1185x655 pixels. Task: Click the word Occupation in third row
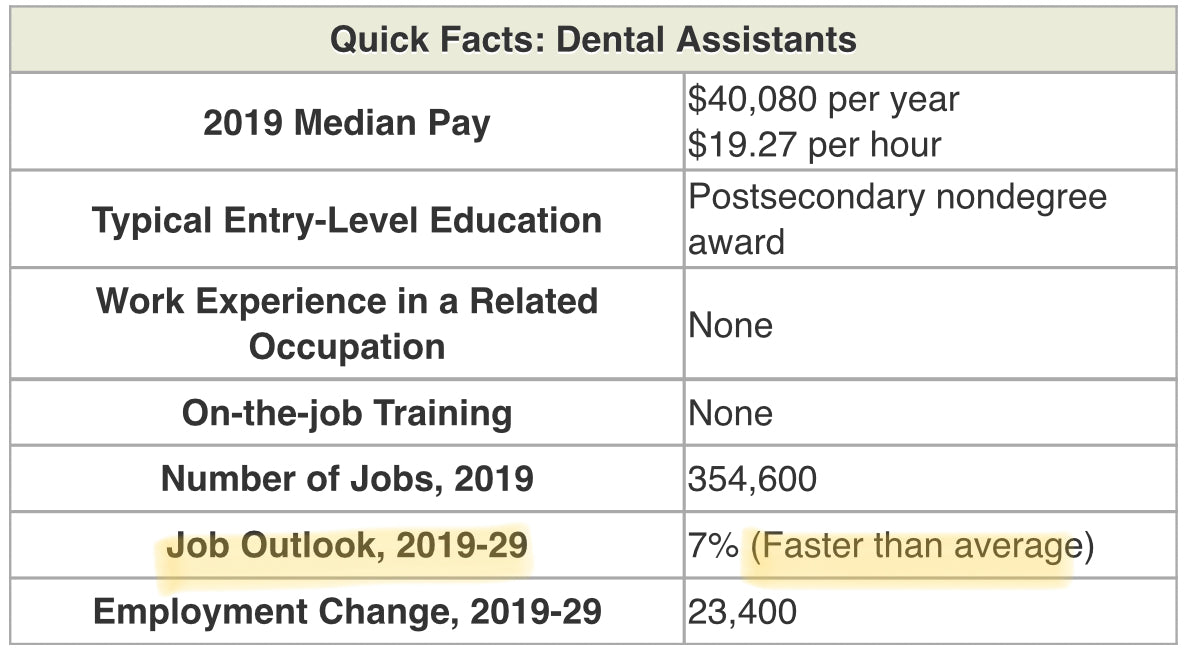tap(347, 348)
